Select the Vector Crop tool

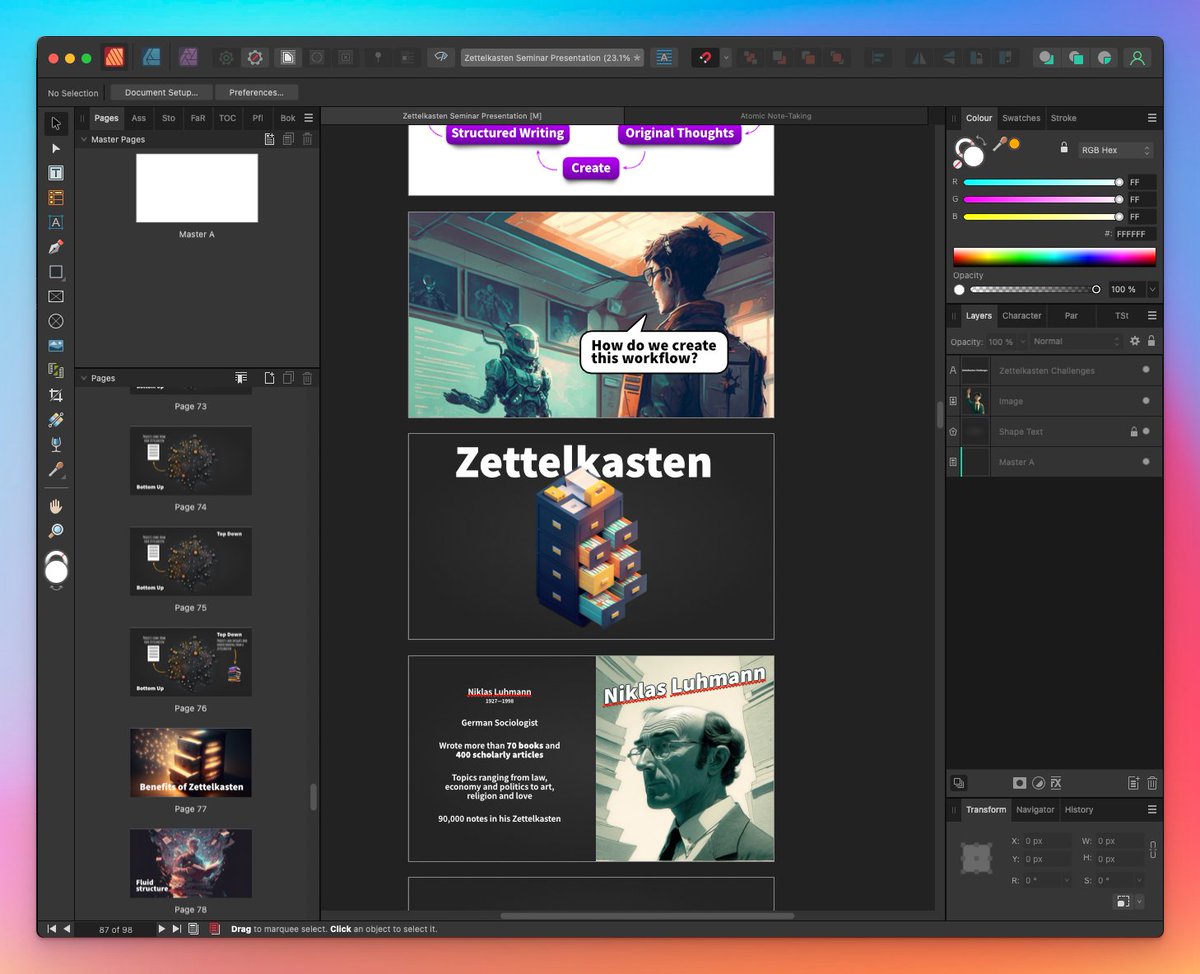tap(56, 395)
